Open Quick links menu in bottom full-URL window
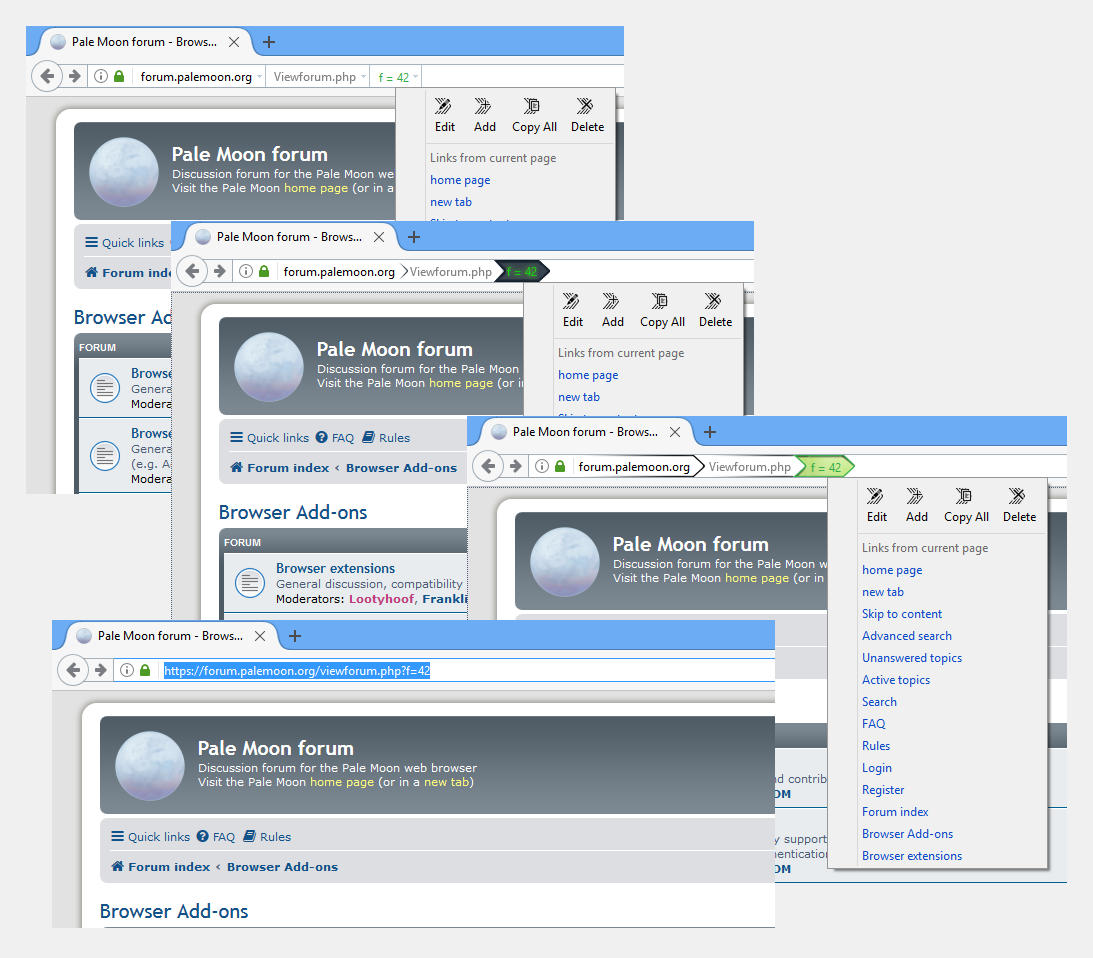Viewport: 1093px width, 958px height. tap(151, 837)
